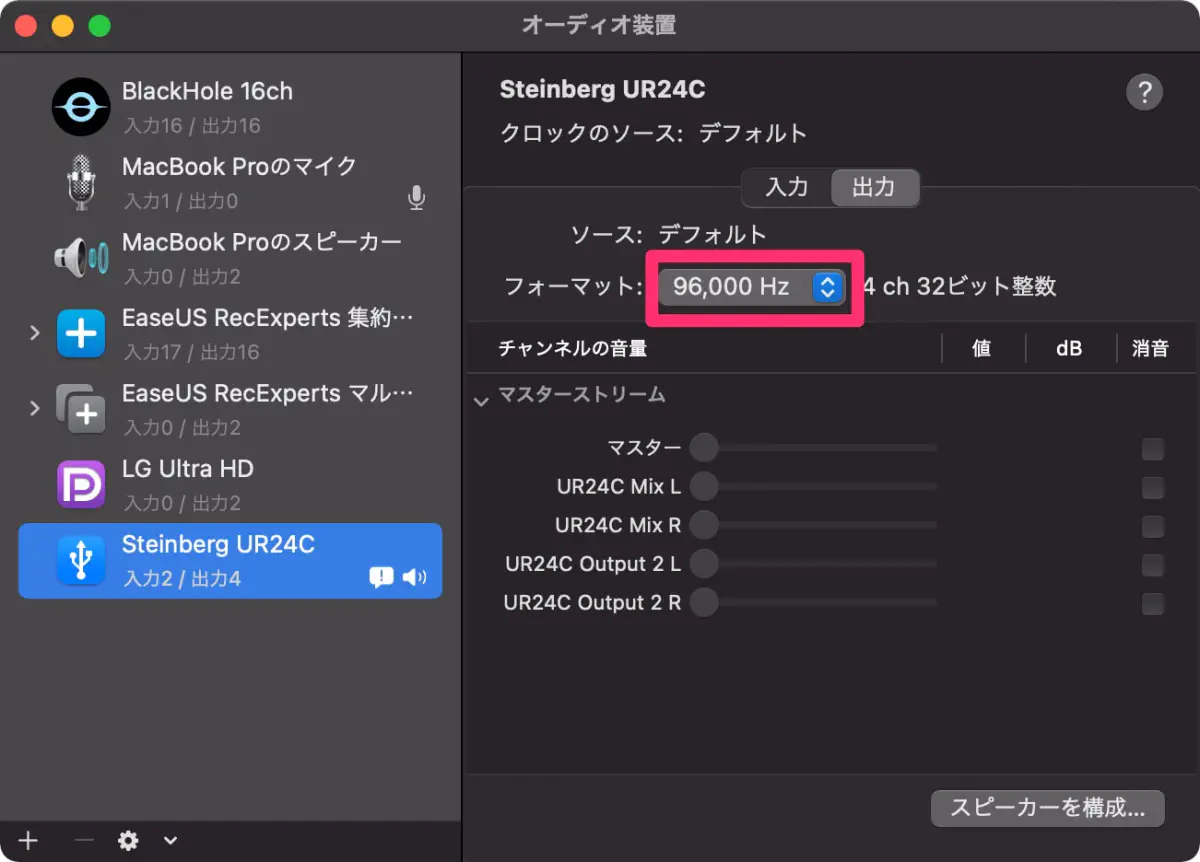The image size is (1200, 862).
Task: Click the plus icon to add device
Action: pos(29,840)
